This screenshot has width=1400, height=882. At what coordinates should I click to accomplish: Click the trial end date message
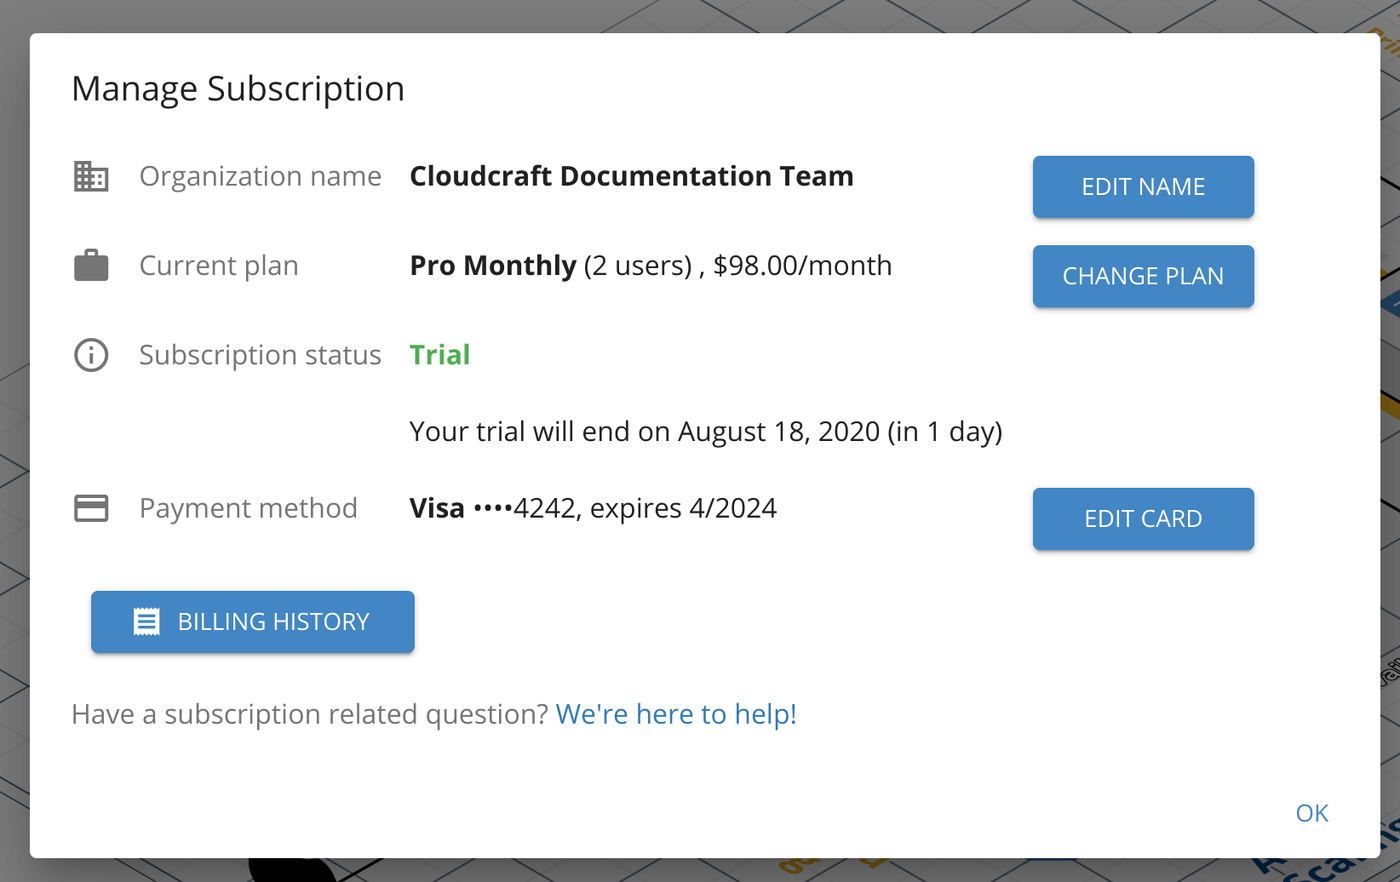(706, 432)
